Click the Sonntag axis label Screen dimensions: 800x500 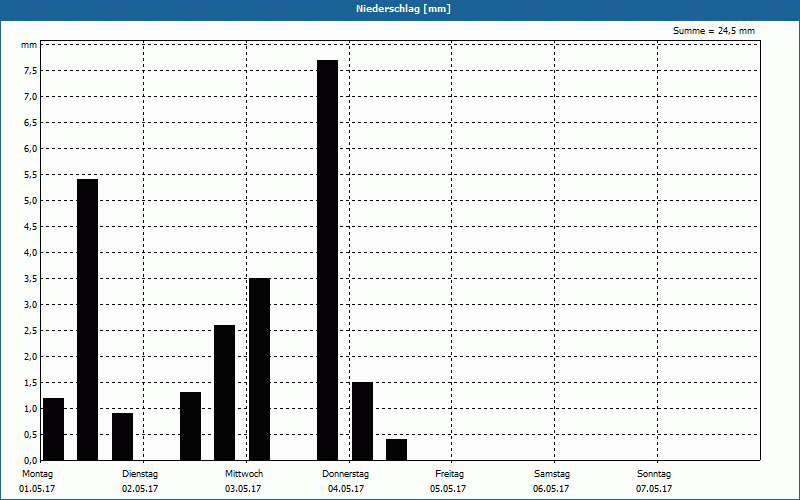click(654, 474)
